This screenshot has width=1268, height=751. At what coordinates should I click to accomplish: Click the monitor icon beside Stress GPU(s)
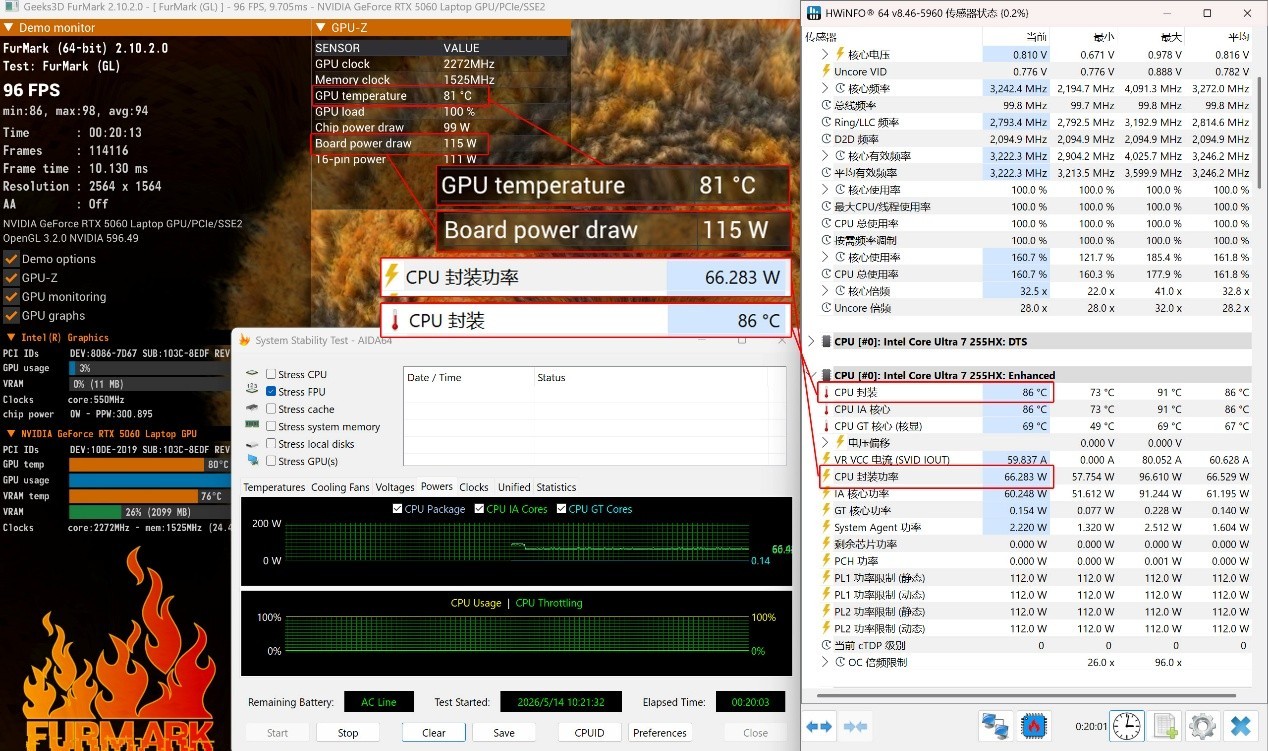pyautogui.click(x=253, y=461)
